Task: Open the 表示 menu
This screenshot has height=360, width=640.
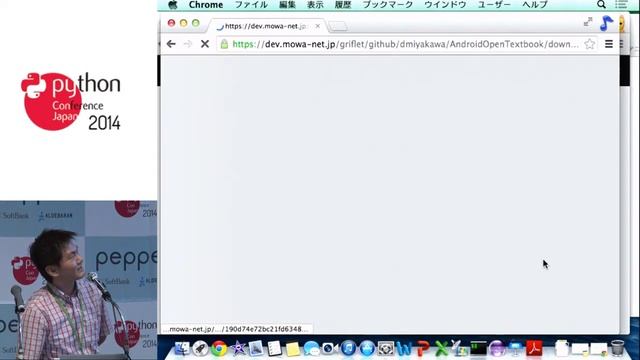Action: point(315,5)
